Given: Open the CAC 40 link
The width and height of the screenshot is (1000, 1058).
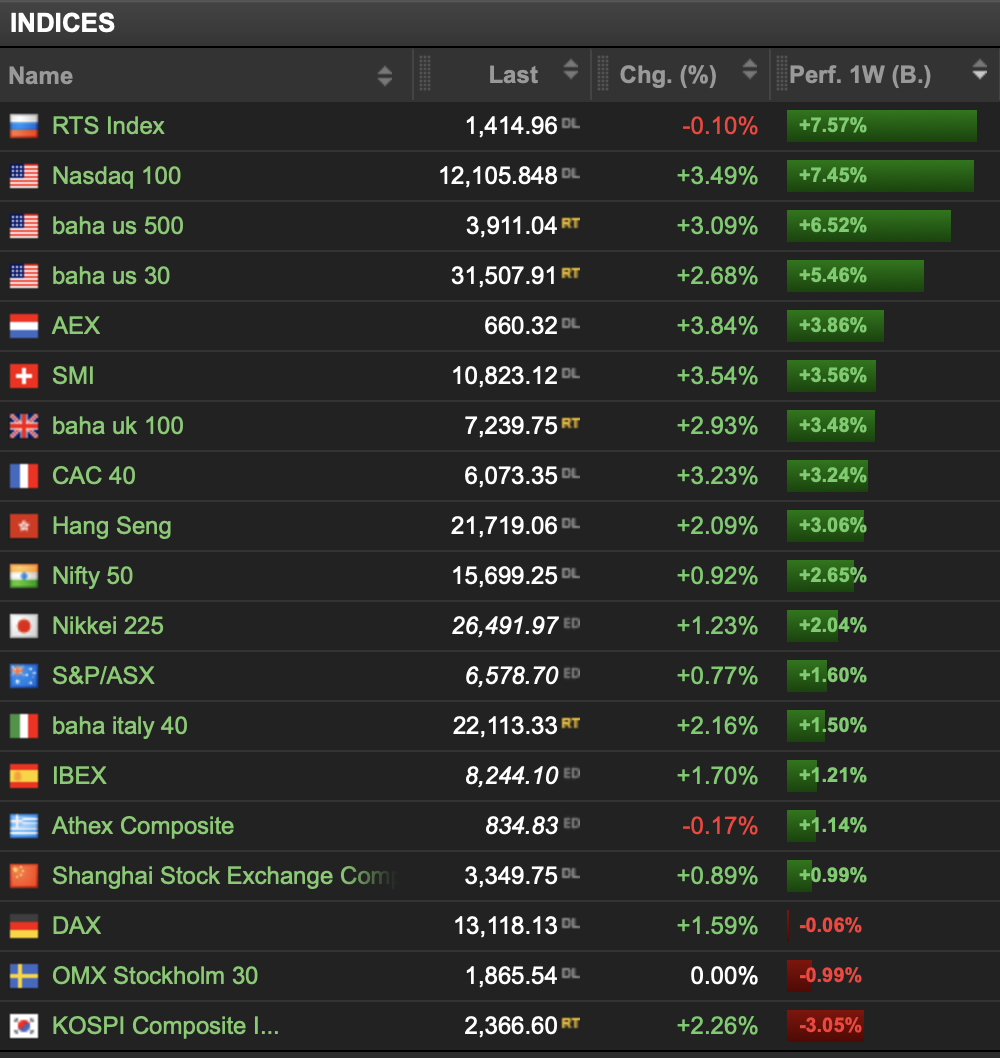Looking at the screenshot, I should [94, 476].
